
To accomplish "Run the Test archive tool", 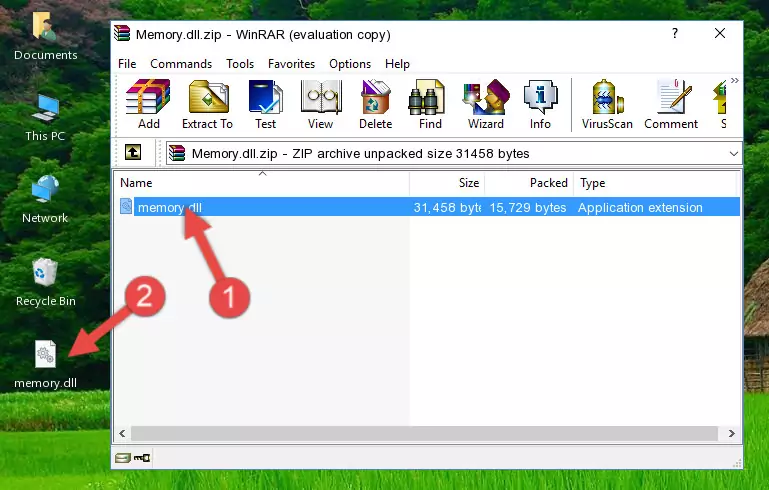I will (265, 103).
